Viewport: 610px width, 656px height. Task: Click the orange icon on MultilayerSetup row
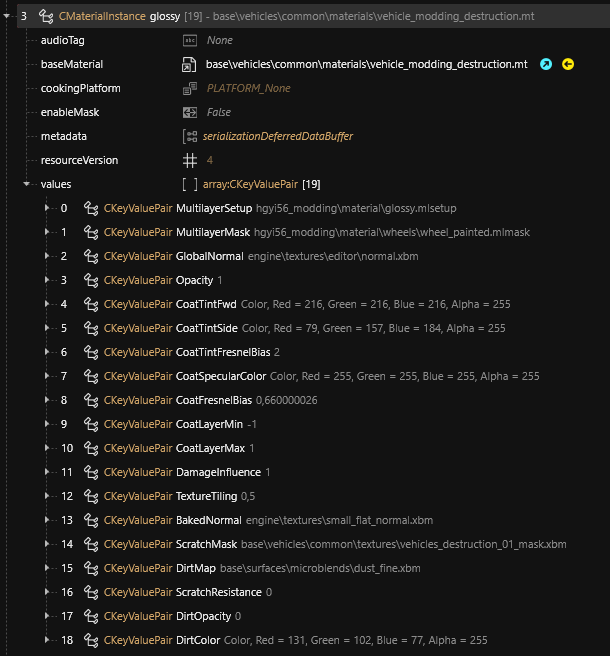(x=91, y=209)
